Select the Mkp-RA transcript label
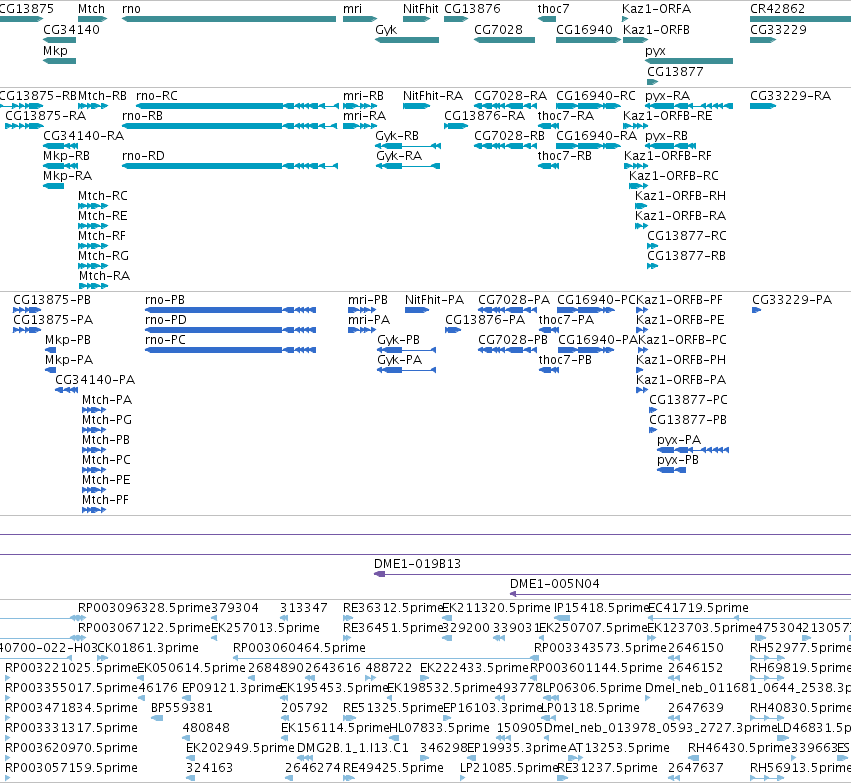The height and width of the screenshot is (783, 851). point(67,176)
